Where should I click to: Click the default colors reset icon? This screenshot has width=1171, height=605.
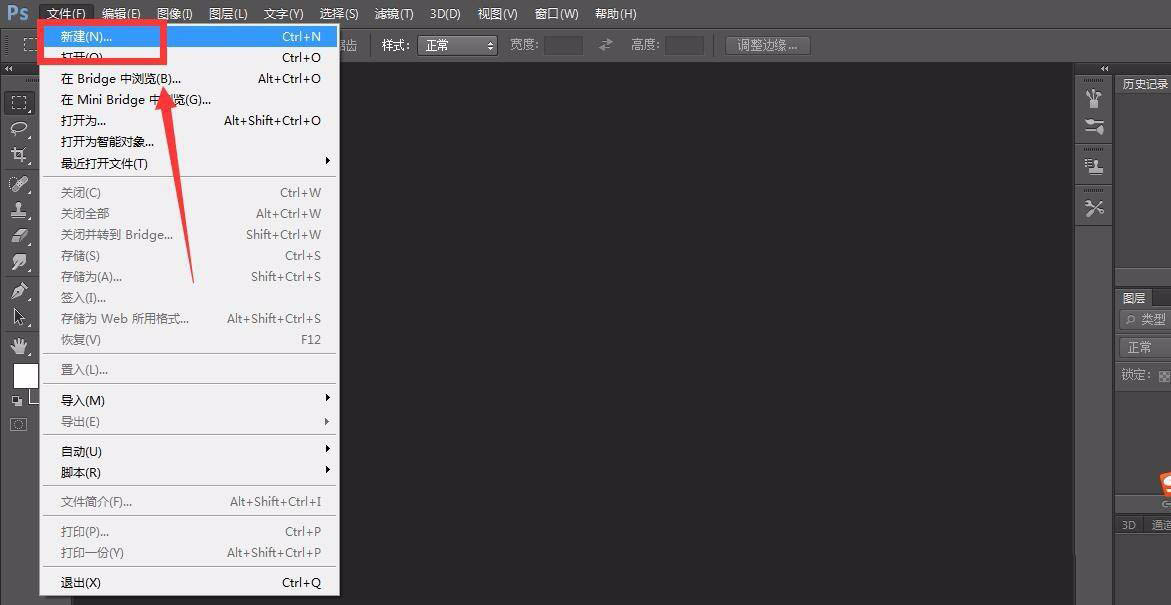(x=16, y=401)
